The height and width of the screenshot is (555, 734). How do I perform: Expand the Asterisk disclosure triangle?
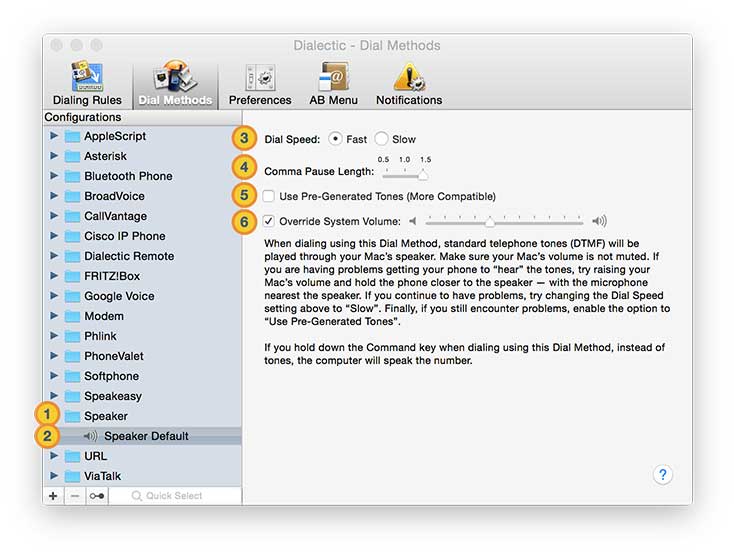coord(54,156)
